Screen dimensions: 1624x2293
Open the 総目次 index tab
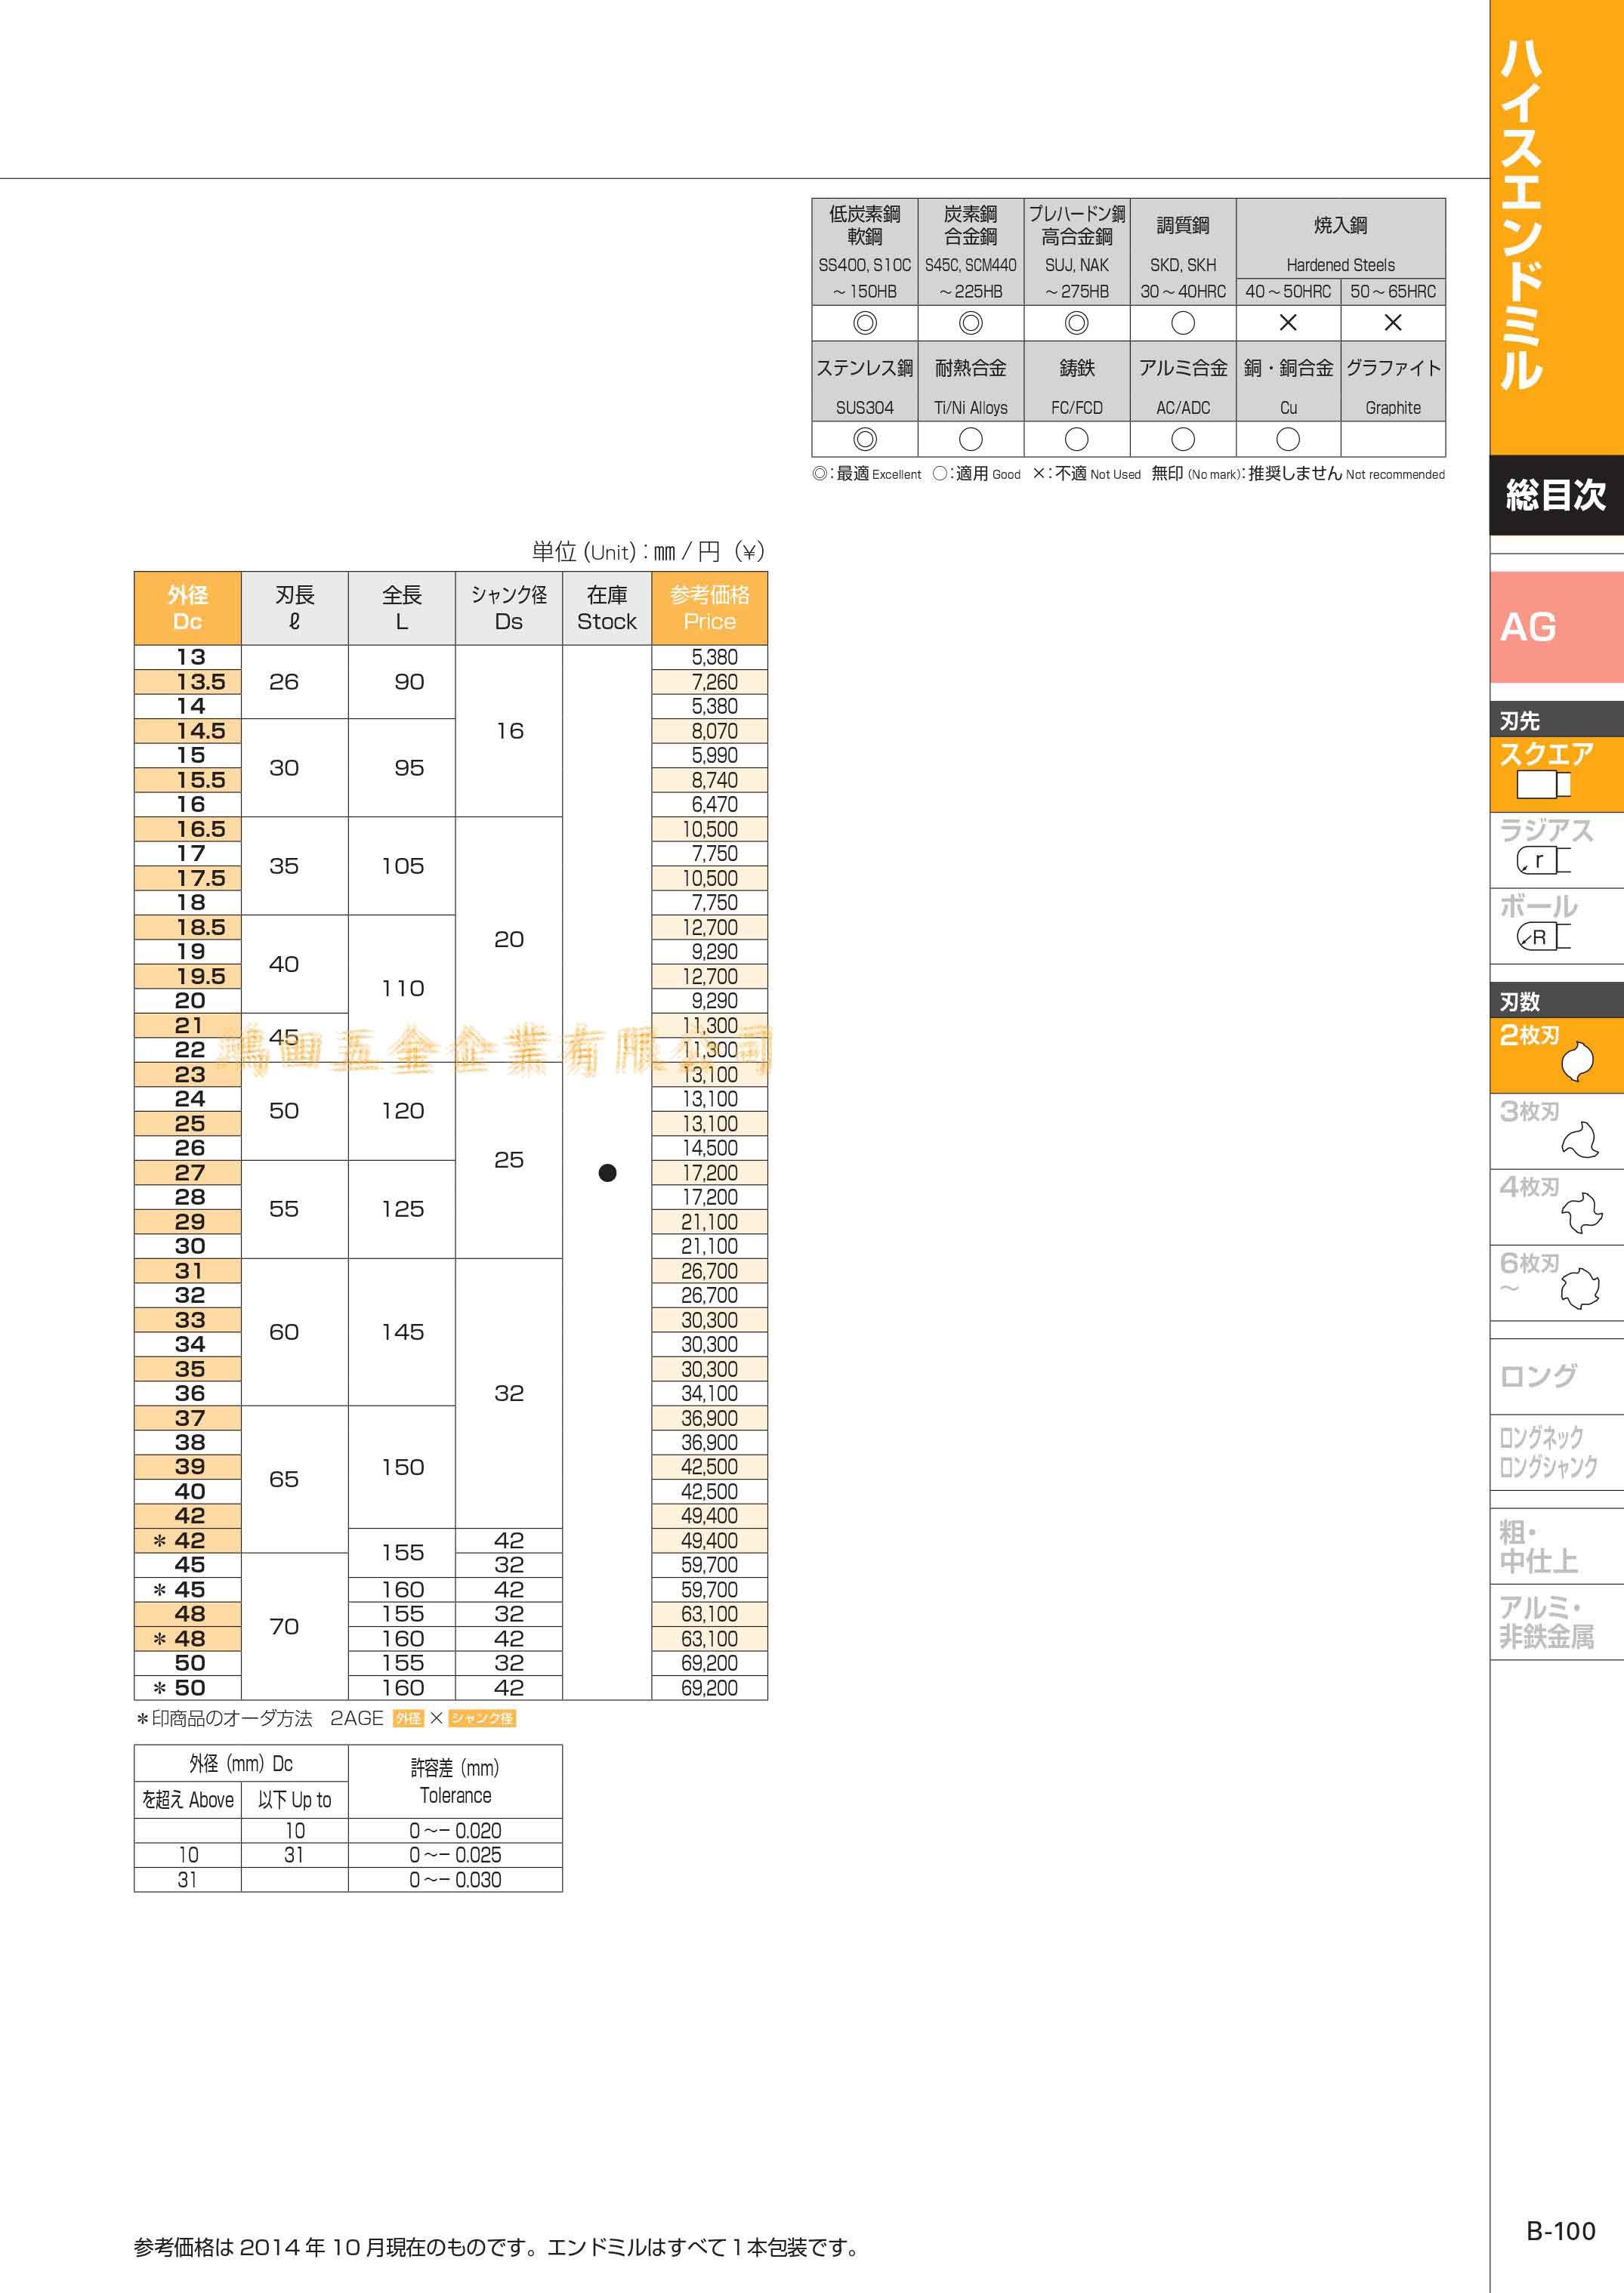point(1555,495)
